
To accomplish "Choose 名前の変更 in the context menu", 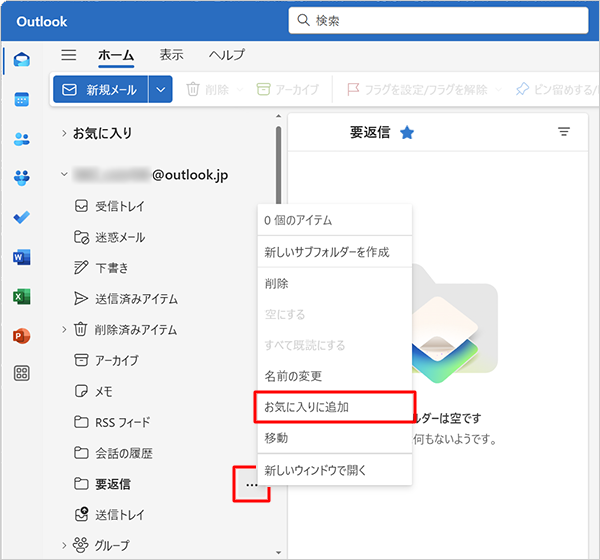I will [x=335, y=376].
